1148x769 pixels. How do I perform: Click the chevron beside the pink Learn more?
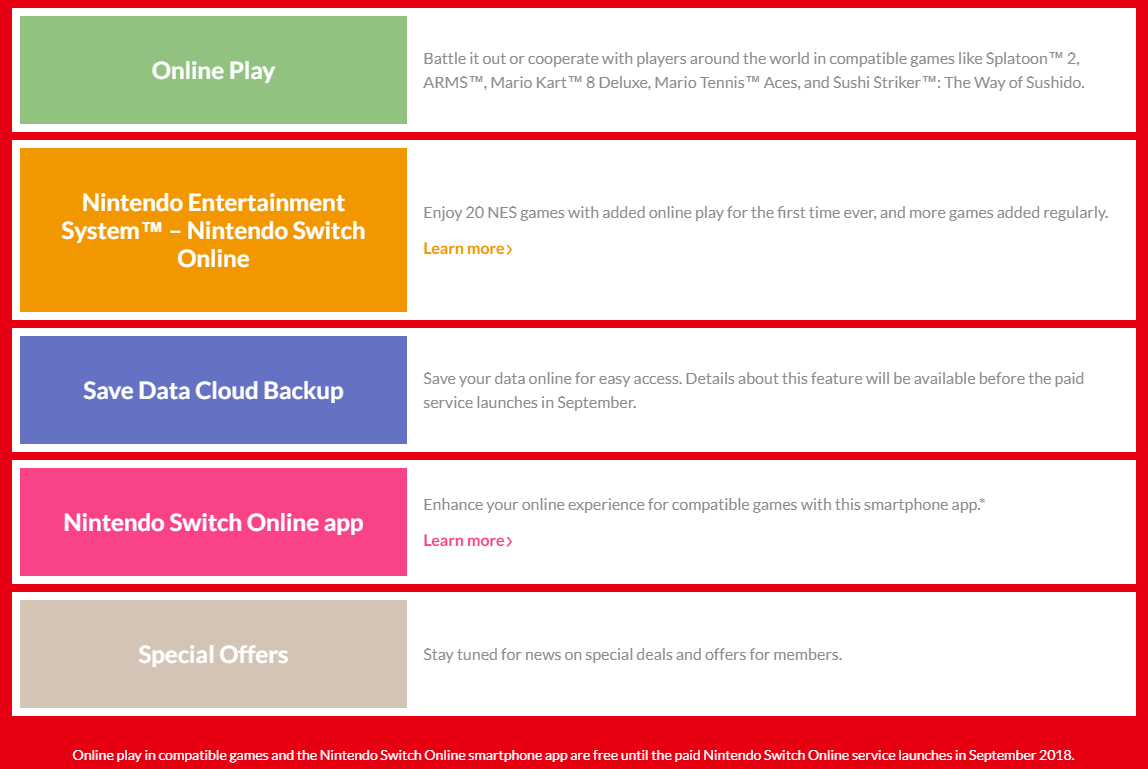[x=509, y=541]
